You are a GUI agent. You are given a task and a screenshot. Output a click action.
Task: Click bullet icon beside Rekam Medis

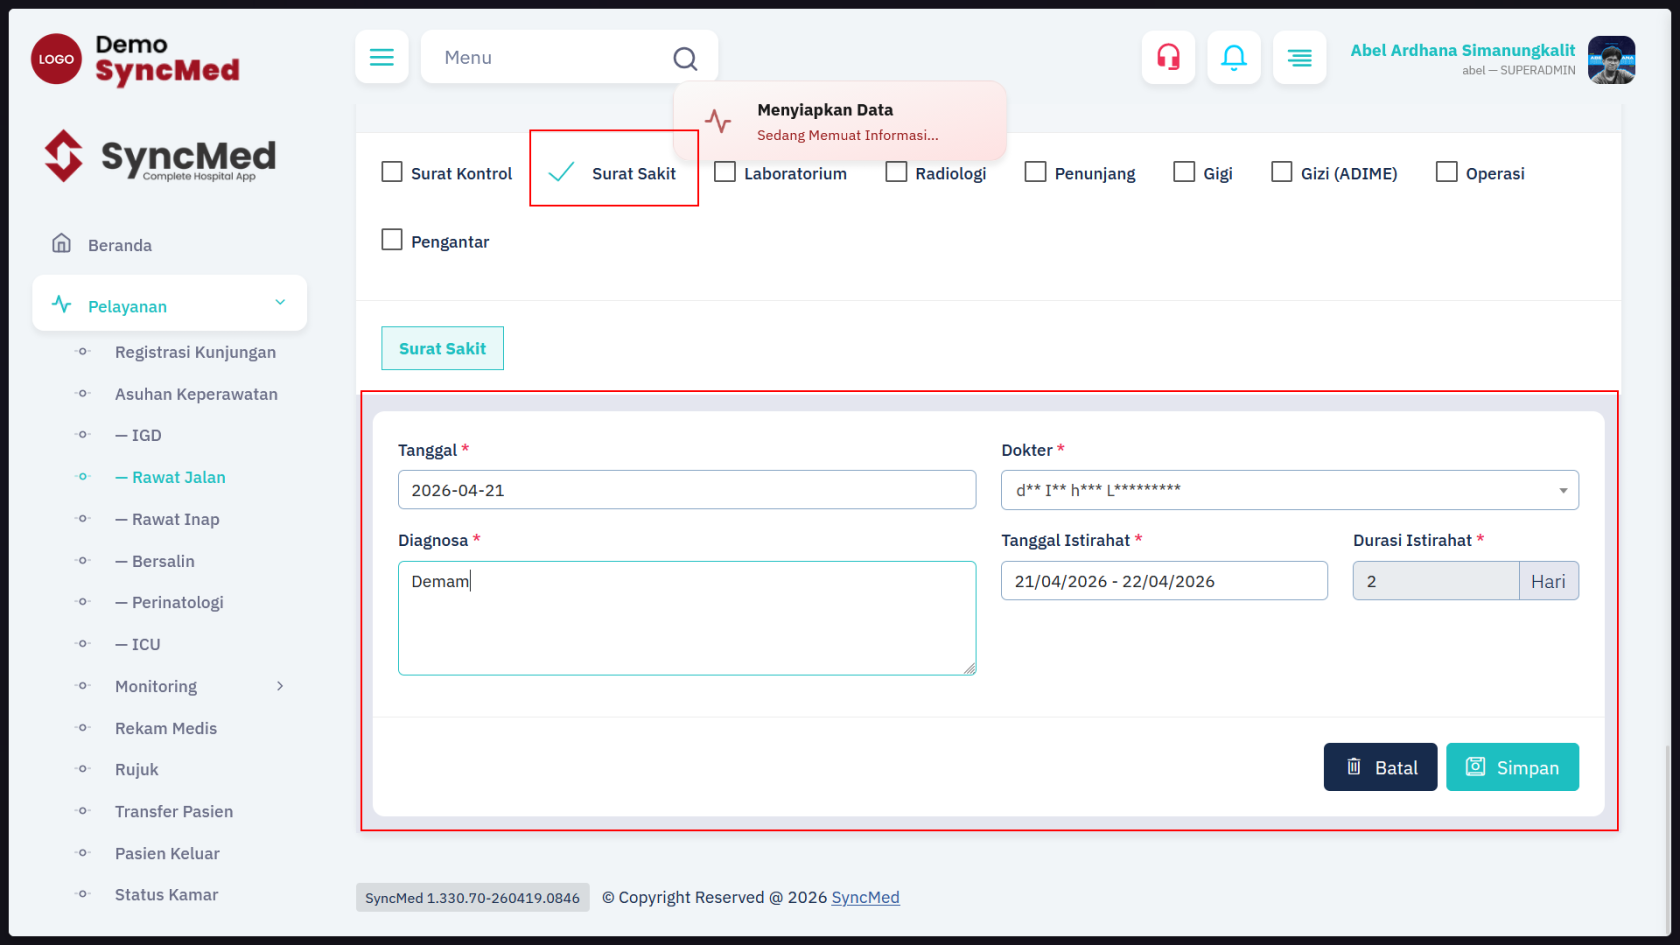coord(83,727)
